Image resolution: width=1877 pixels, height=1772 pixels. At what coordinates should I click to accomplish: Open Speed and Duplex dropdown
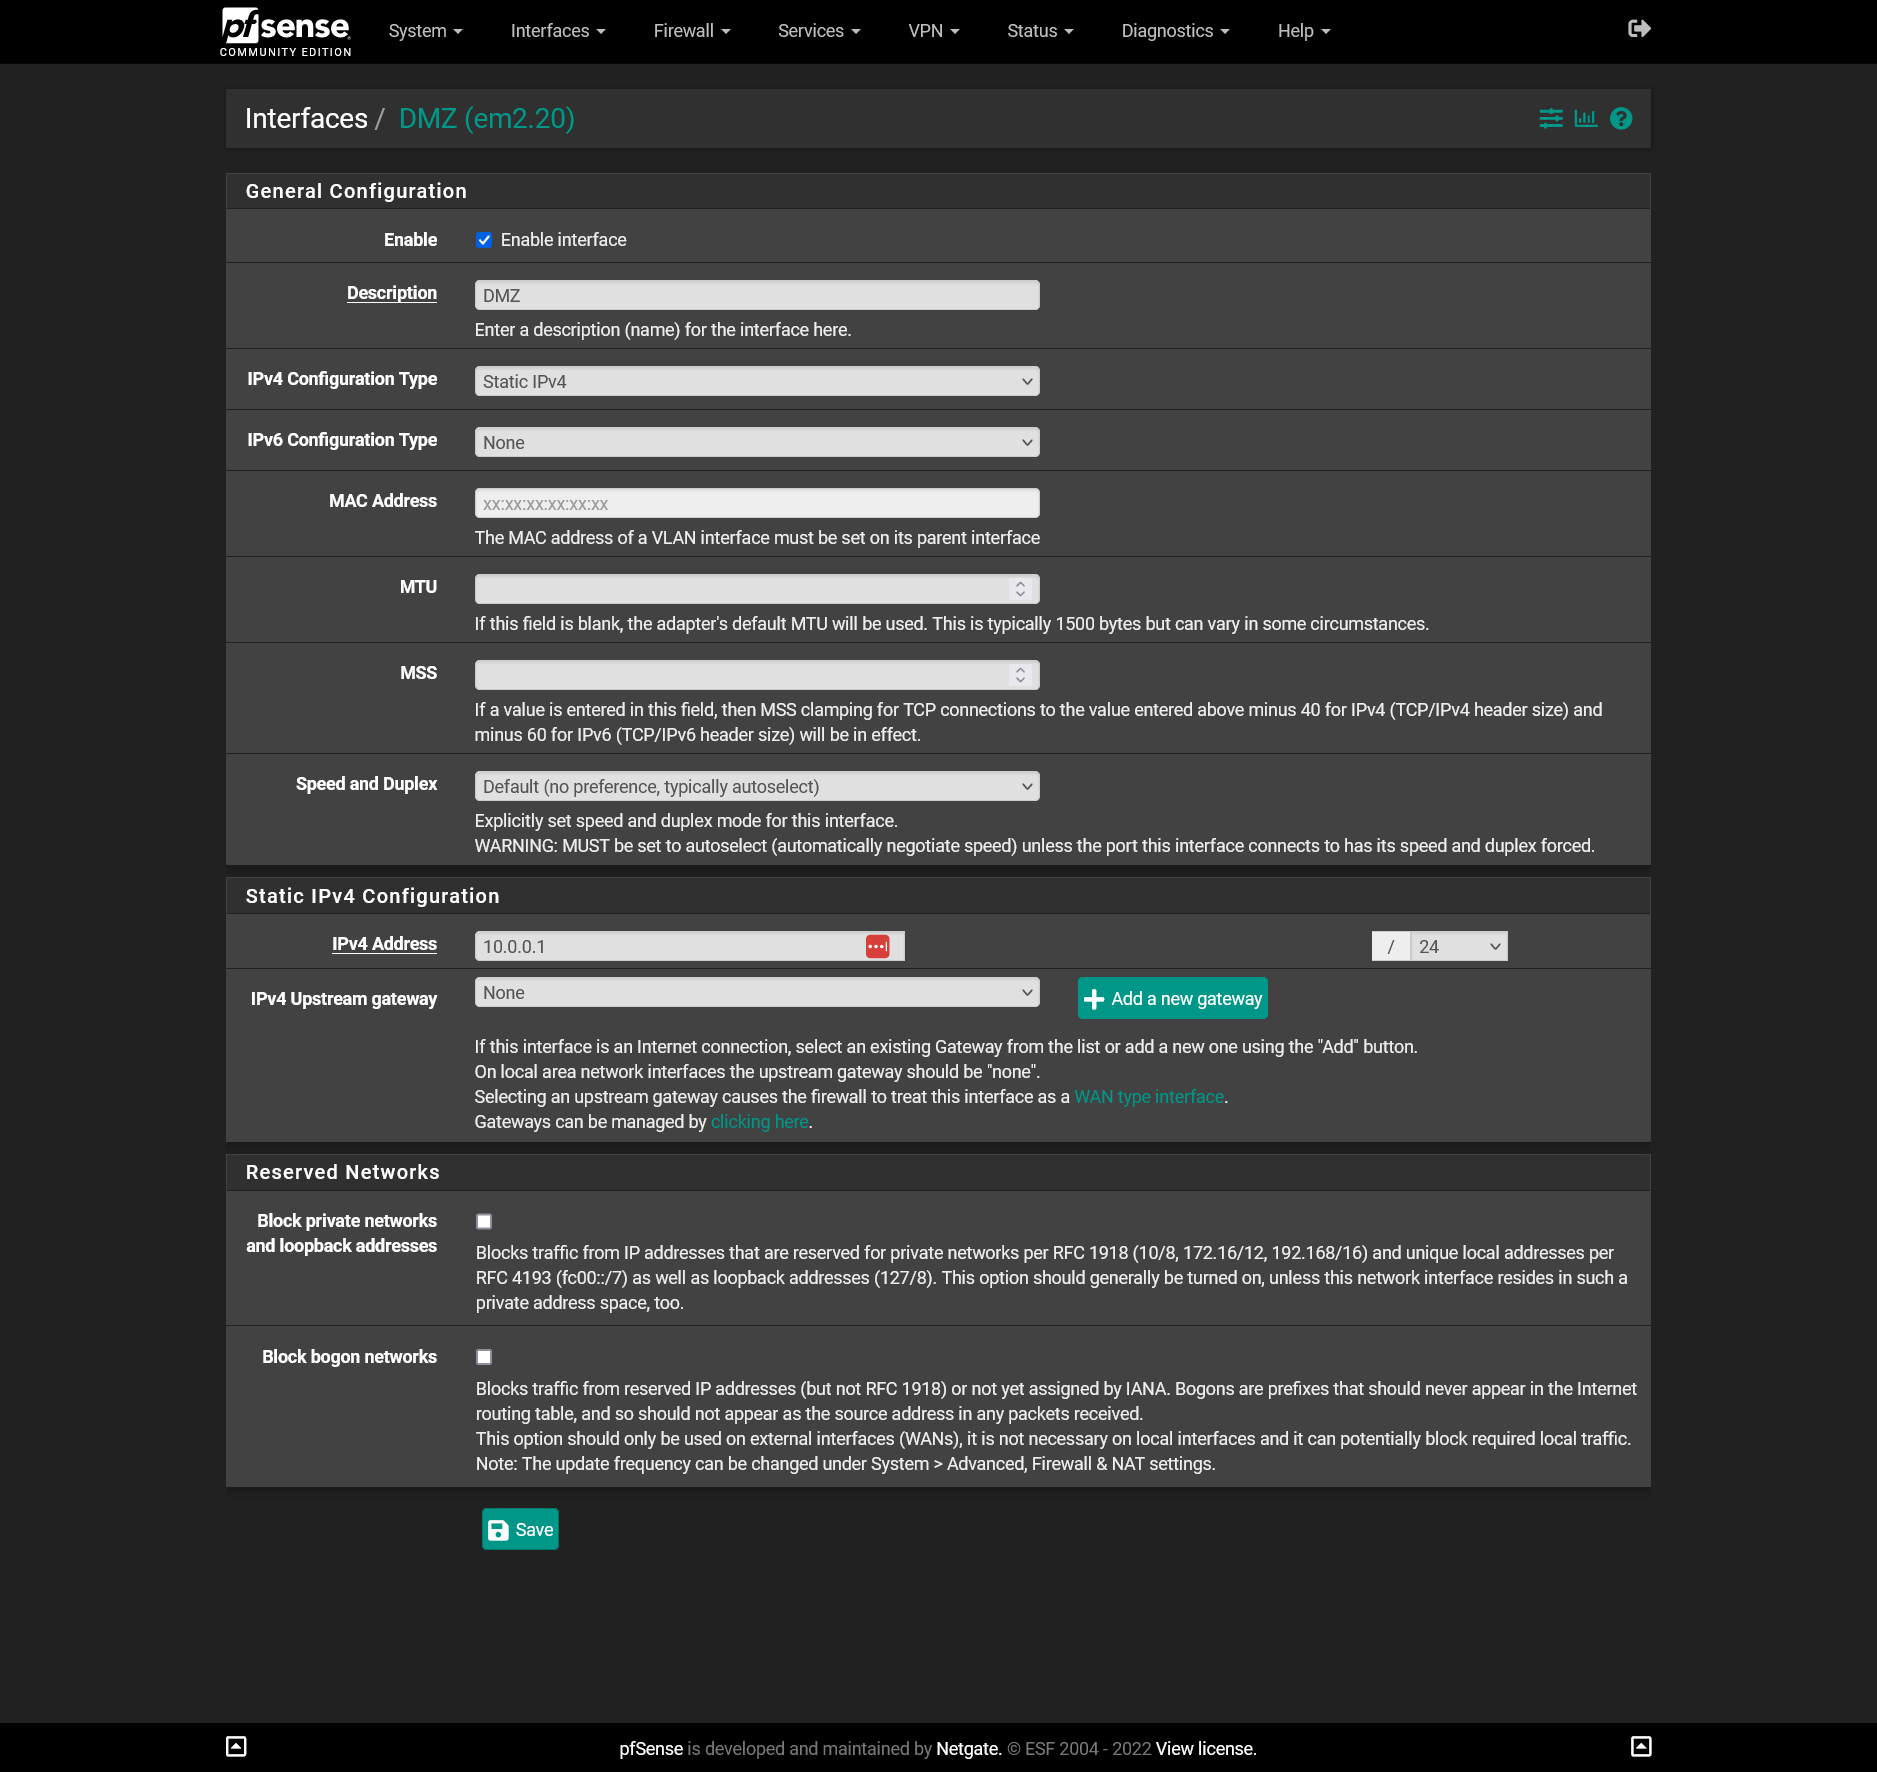757,786
